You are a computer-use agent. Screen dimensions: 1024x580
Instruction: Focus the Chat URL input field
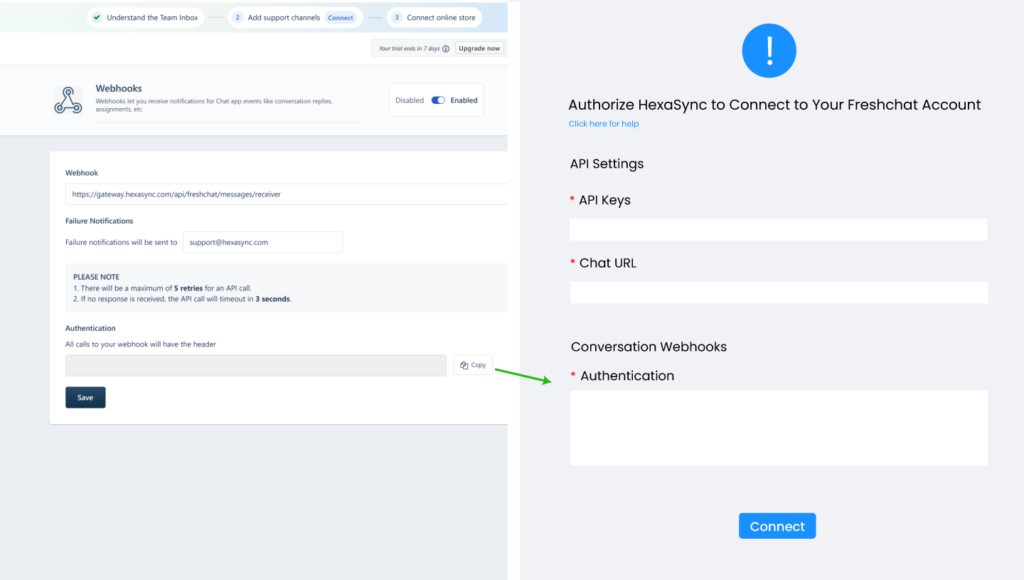tap(778, 293)
